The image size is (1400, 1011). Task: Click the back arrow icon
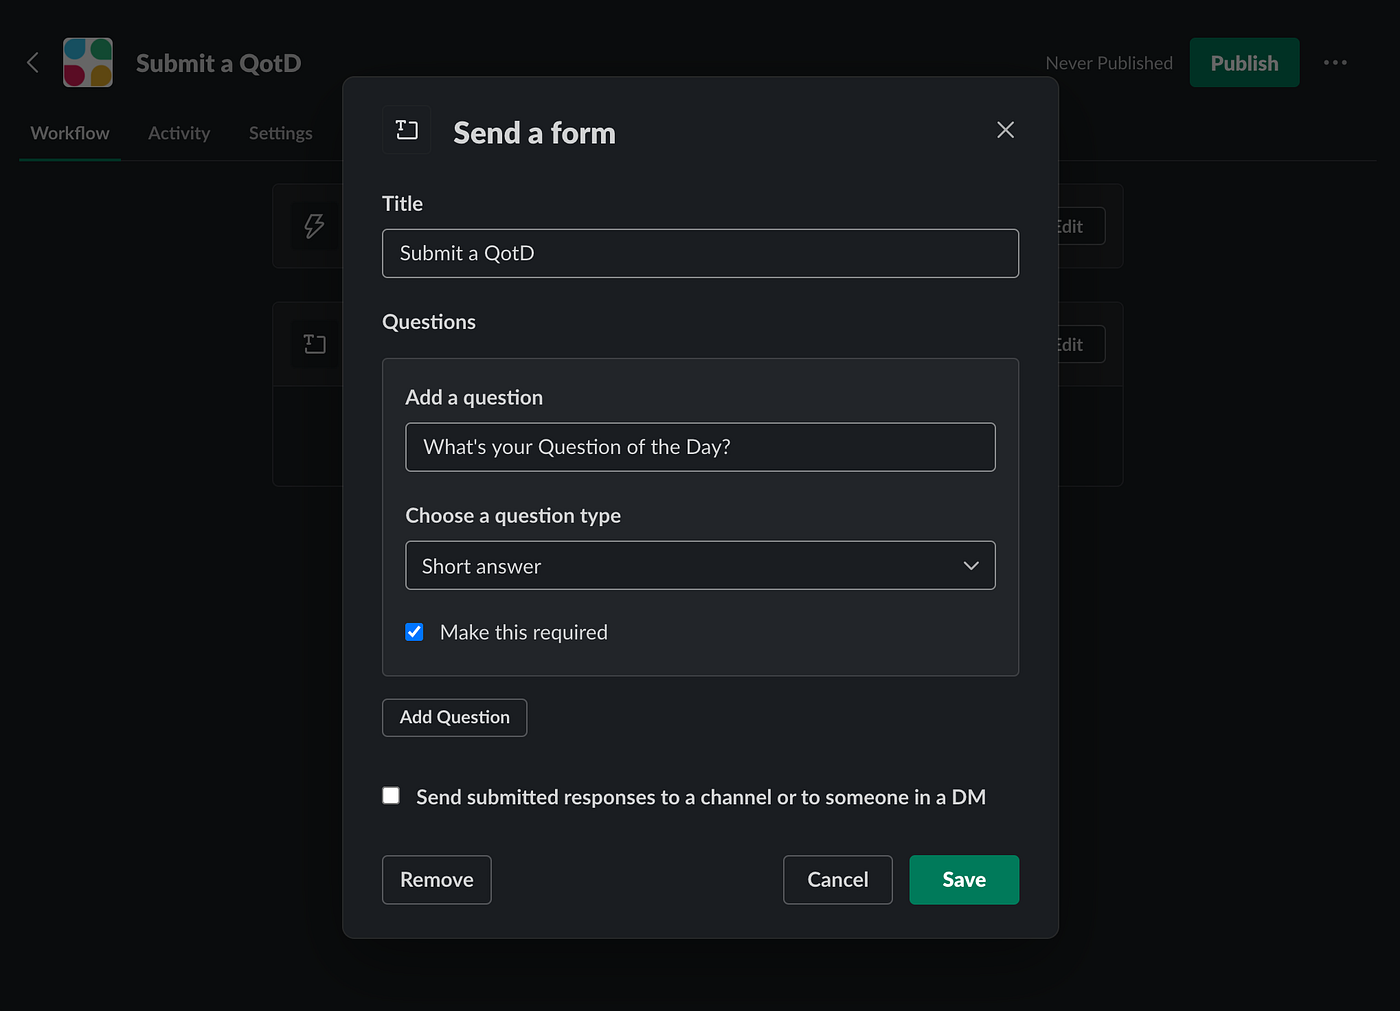(33, 63)
